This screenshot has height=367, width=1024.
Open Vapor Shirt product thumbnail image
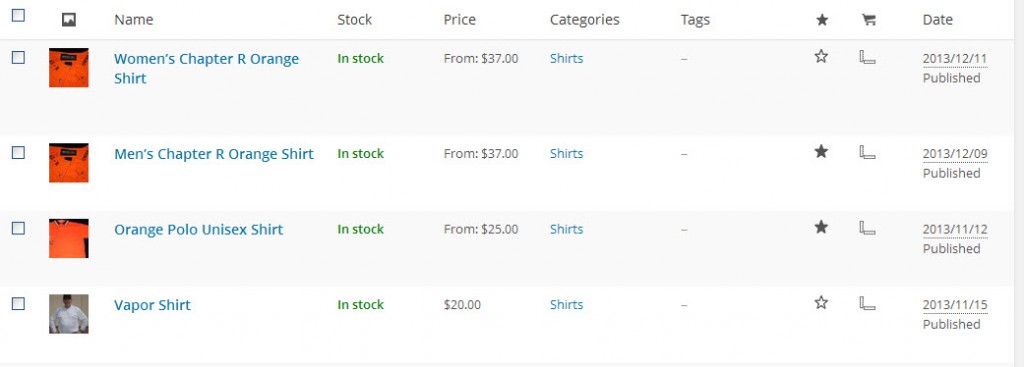69,314
